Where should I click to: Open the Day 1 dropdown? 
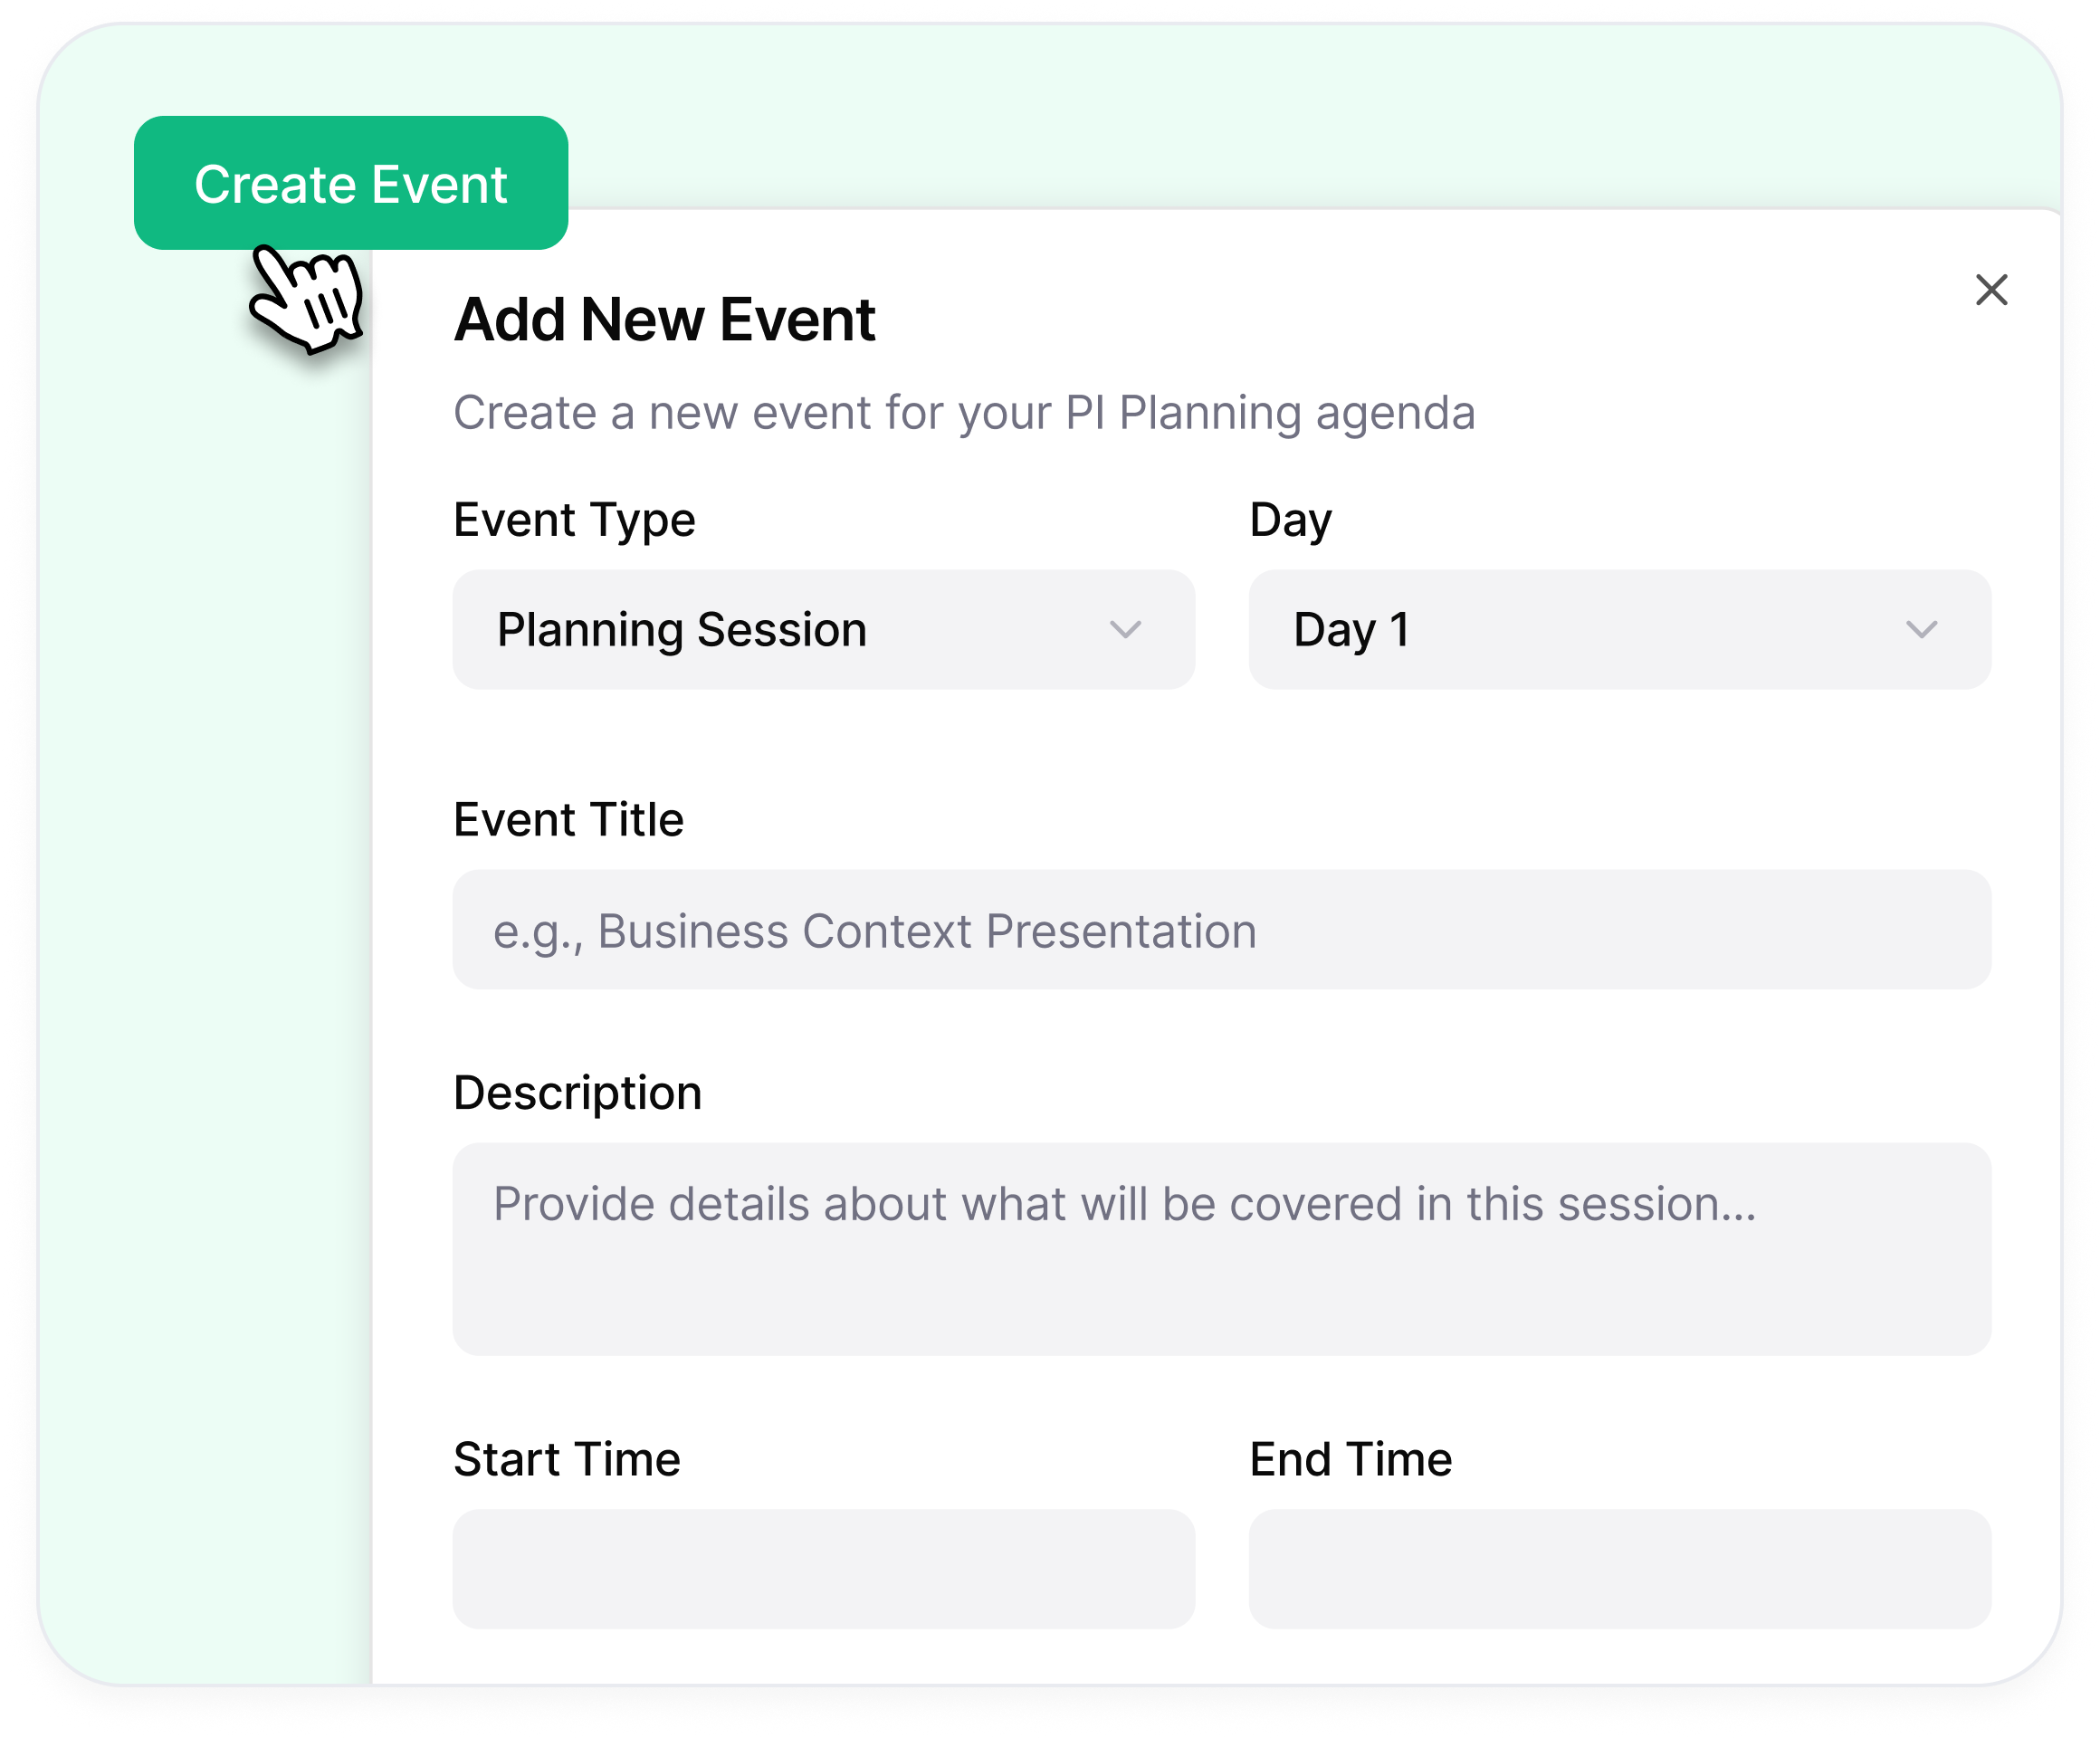(1619, 629)
